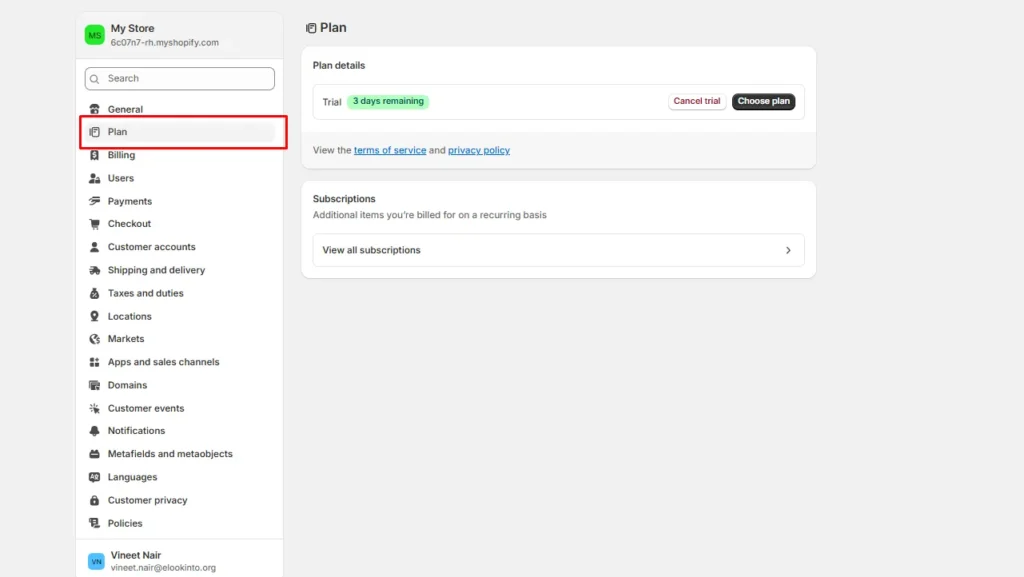This screenshot has width=1024, height=577.
Task: Click the Checkout cart icon
Action: point(94,224)
